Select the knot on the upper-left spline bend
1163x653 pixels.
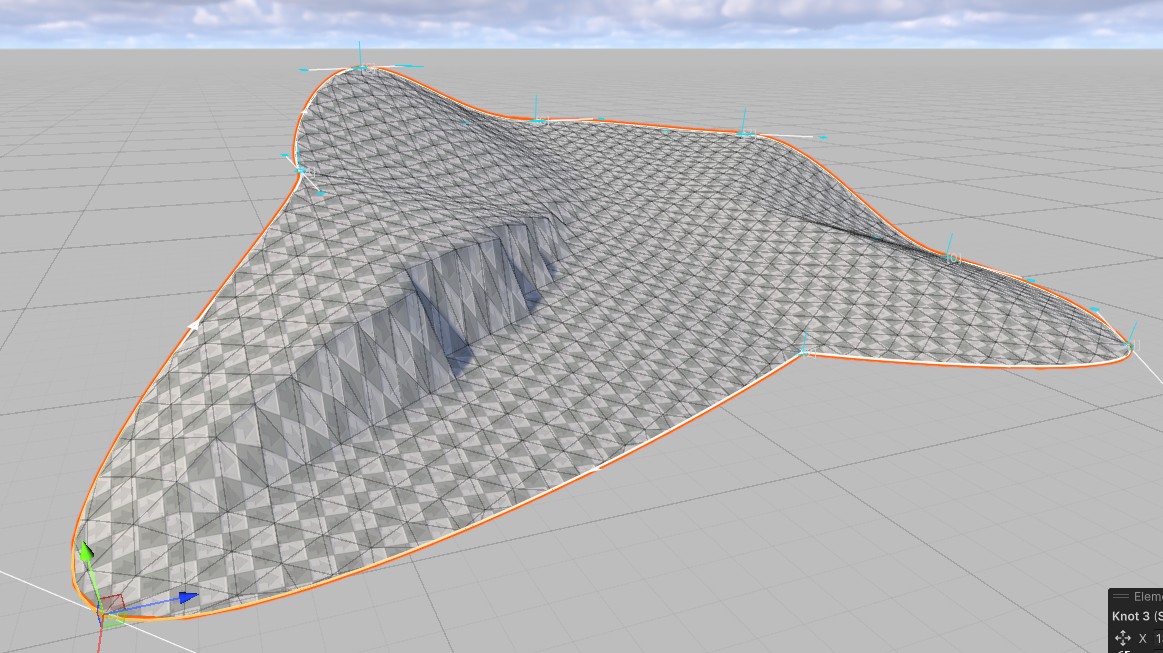pyautogui.click(x=301, y=171)
